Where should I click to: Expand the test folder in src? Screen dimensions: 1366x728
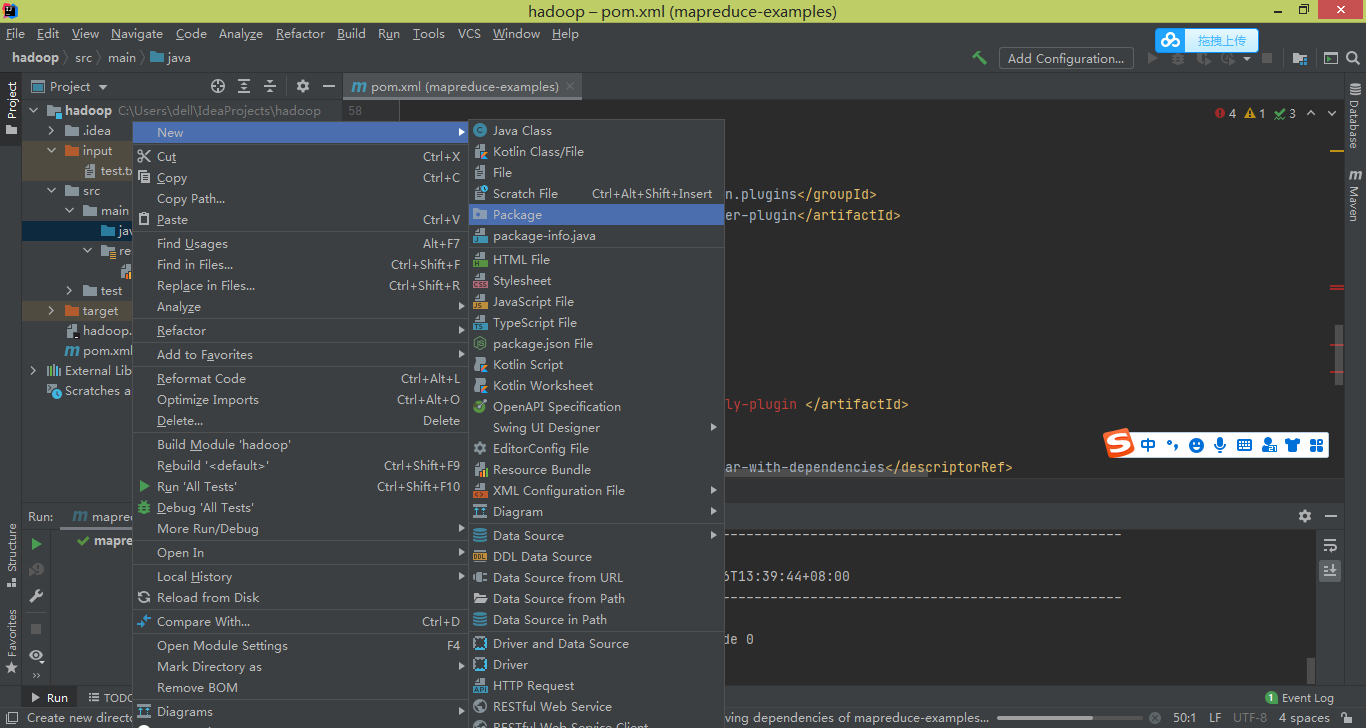(x=70, y=290)
